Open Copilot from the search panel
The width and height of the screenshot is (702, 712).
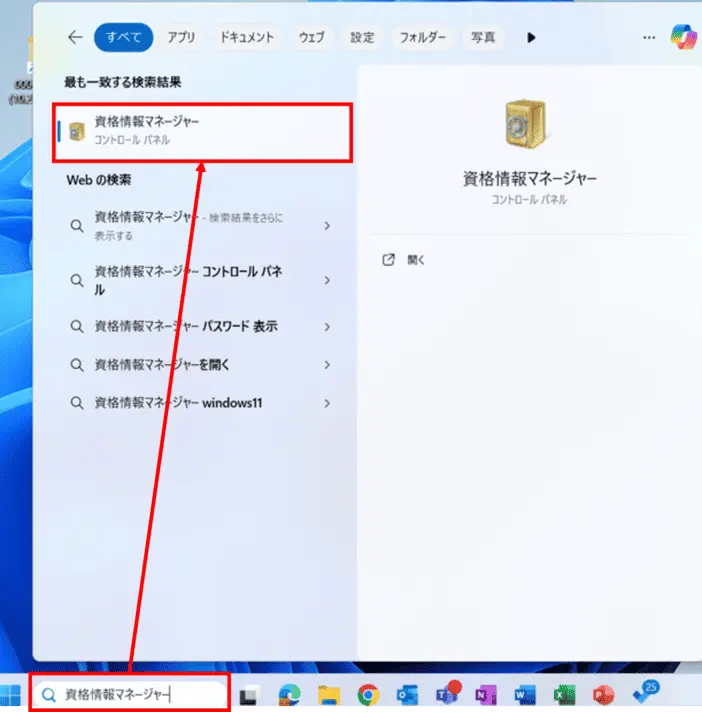[683, 37]
